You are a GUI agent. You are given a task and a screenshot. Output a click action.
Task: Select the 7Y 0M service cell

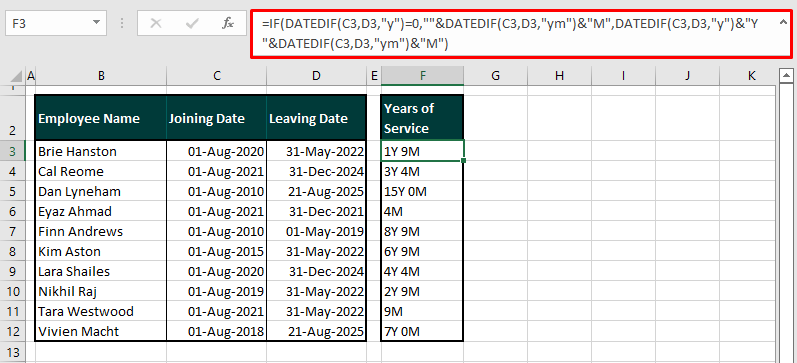click(422, 332)
